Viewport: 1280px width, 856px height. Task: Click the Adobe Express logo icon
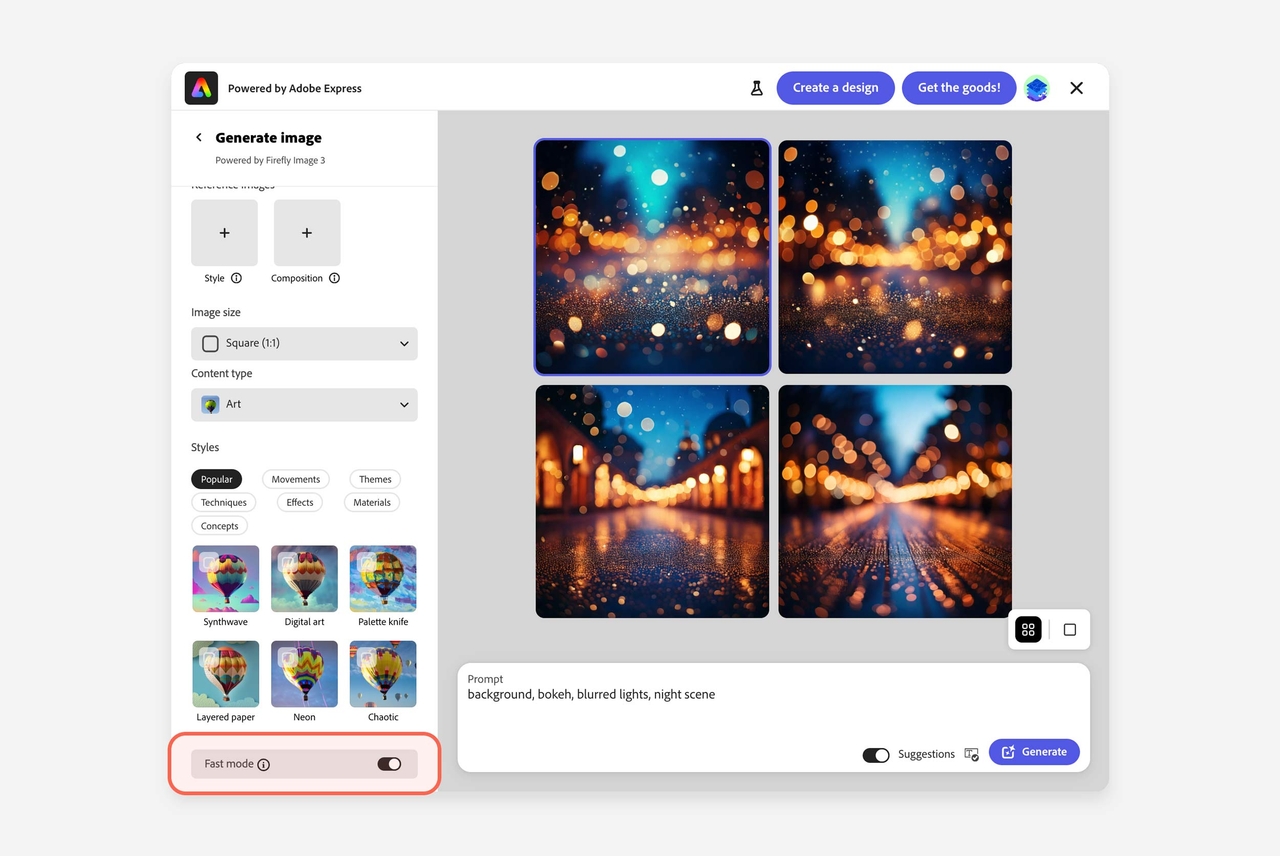[201, 88]
